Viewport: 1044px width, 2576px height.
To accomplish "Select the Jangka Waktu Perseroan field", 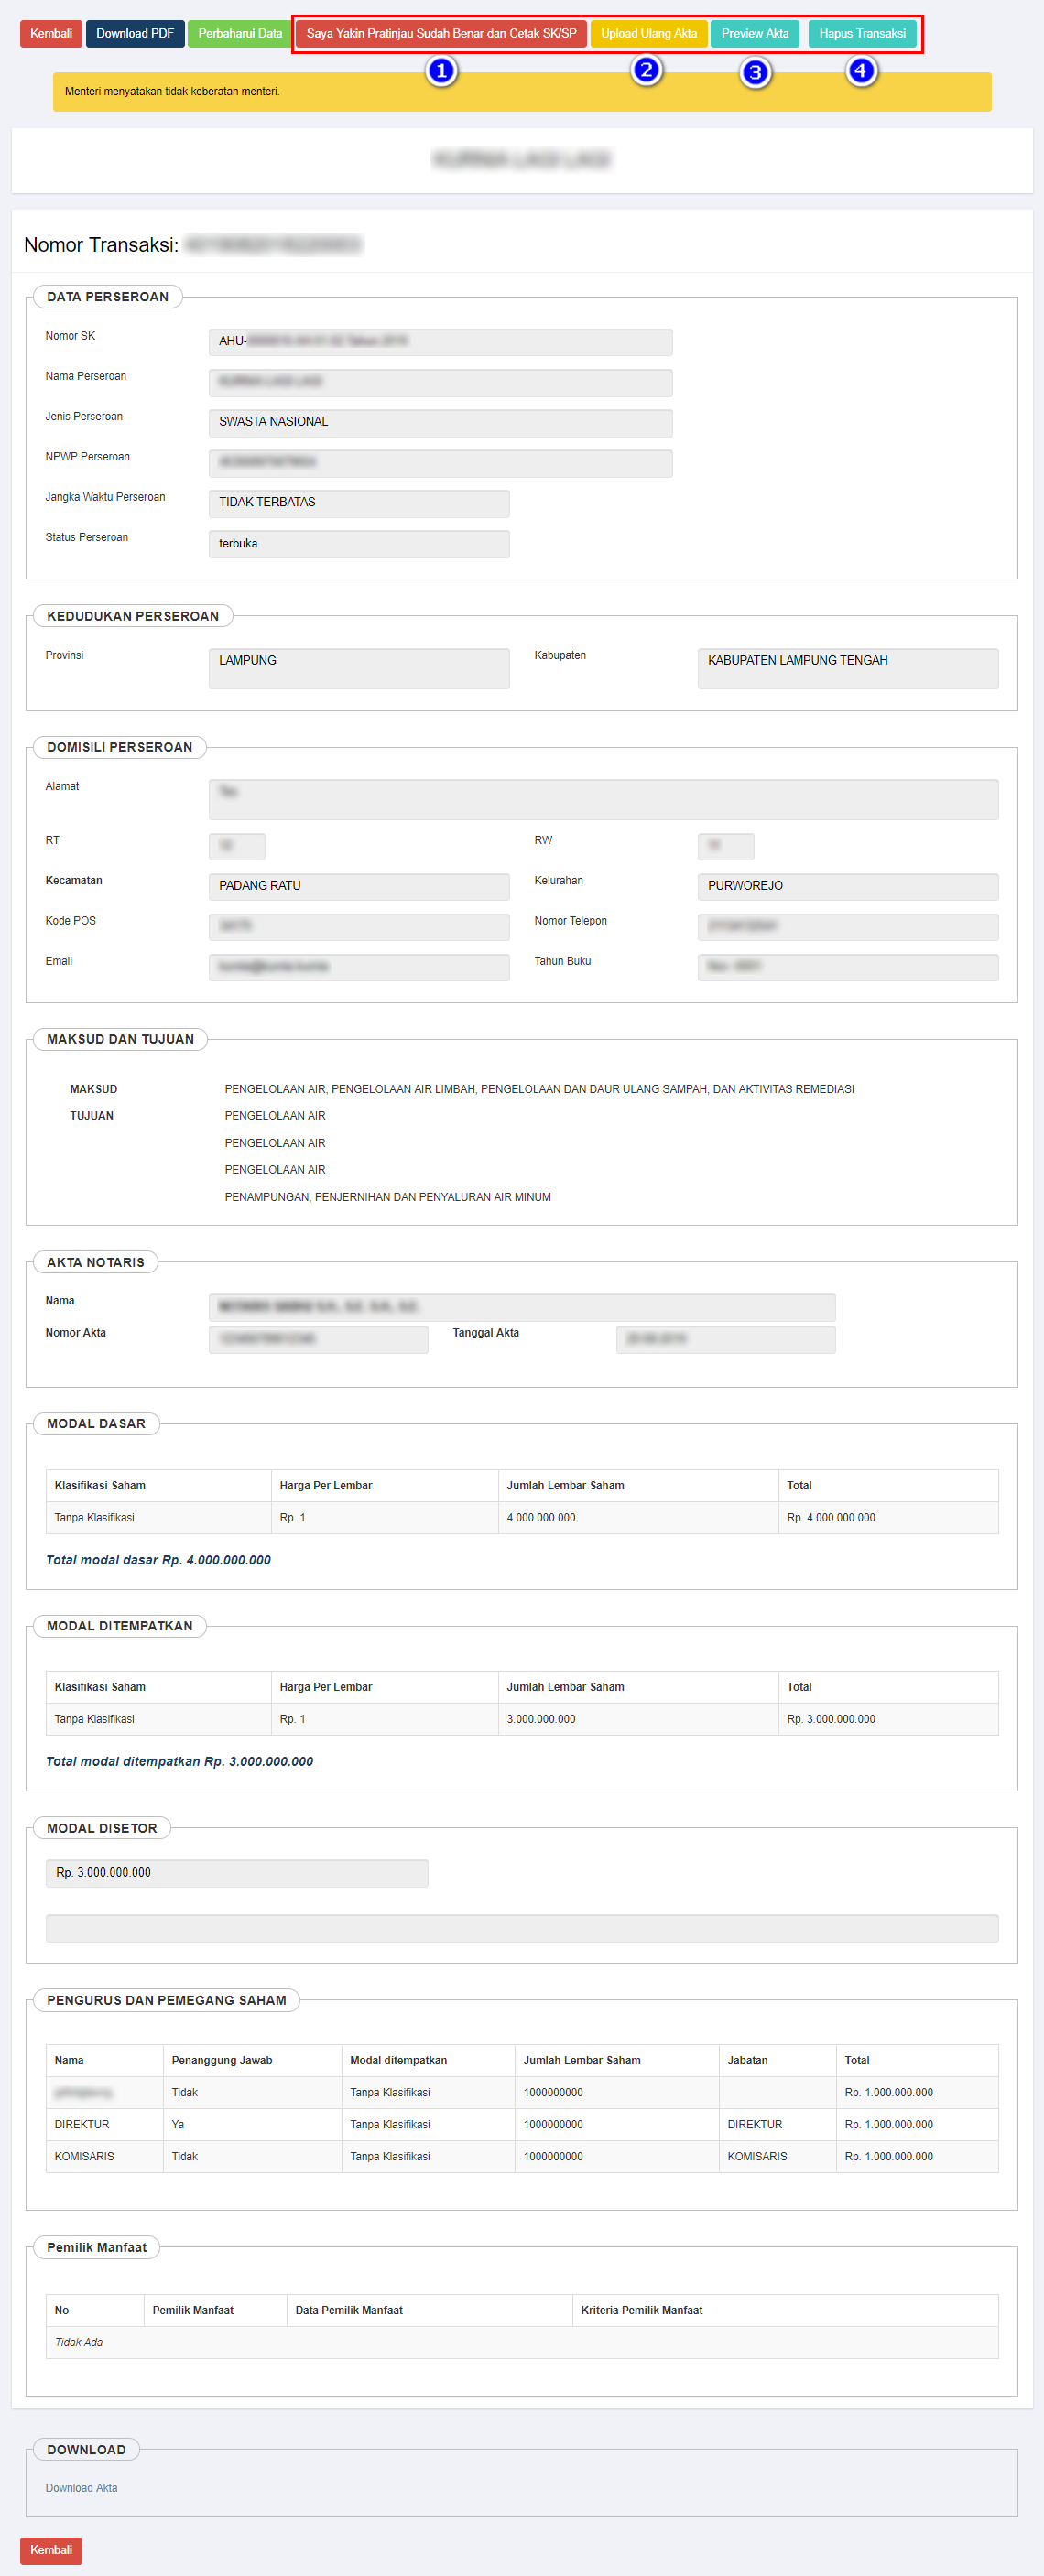I will point(358,503).
